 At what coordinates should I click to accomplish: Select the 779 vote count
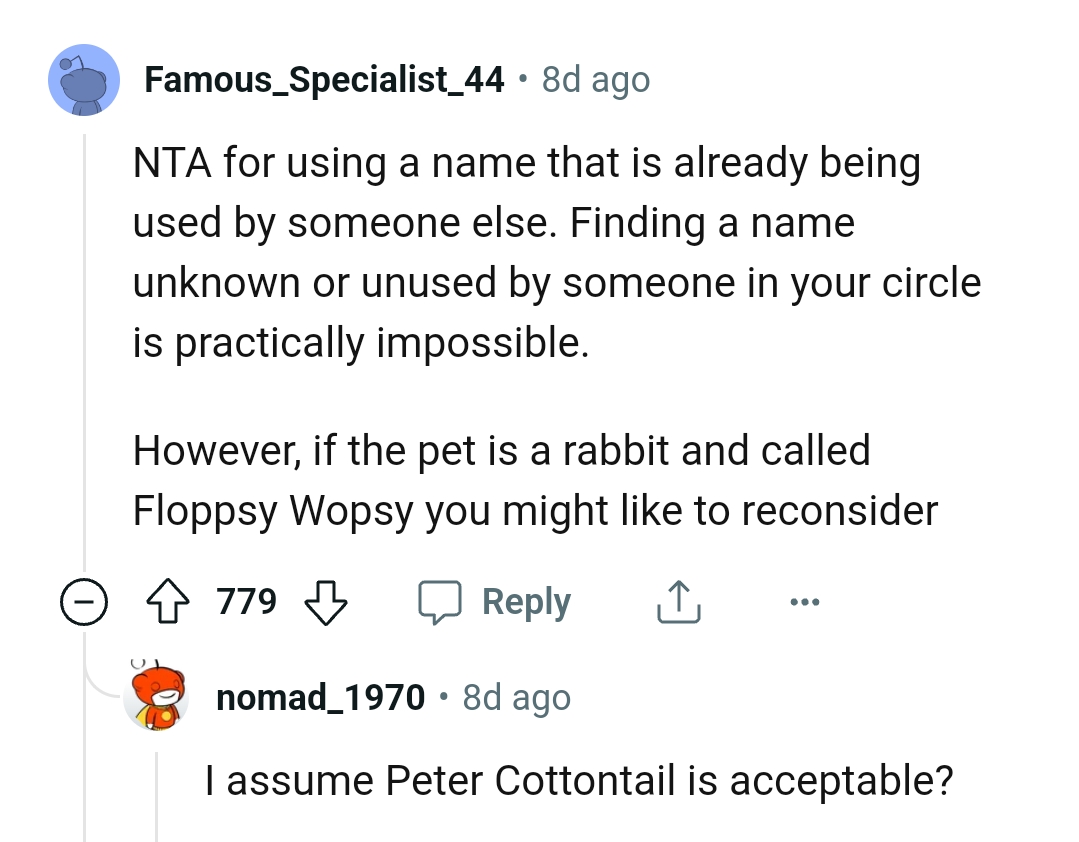[x=247, y=601]
